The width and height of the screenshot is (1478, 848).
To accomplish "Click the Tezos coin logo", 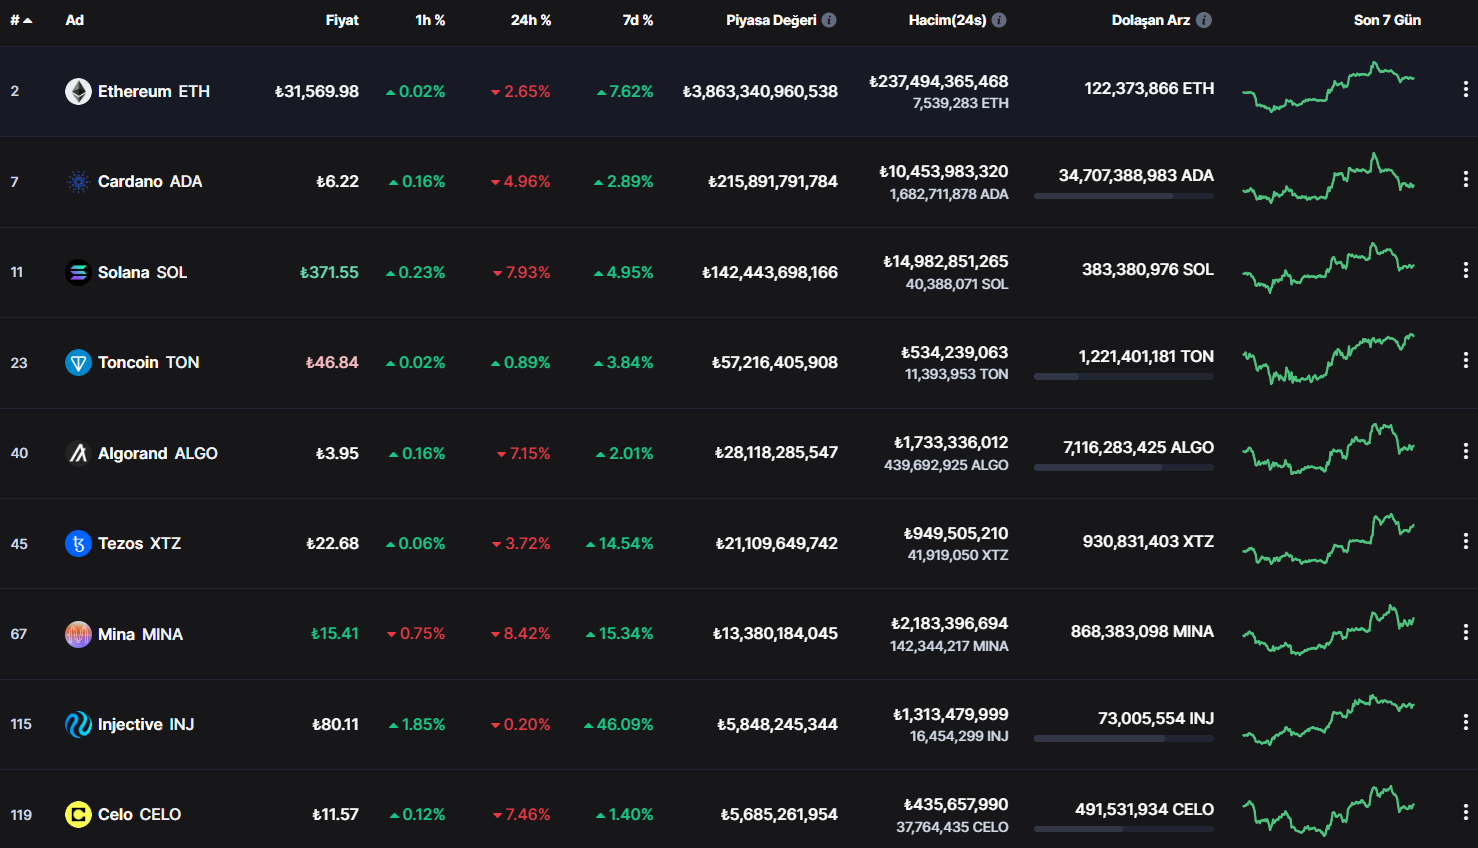I will click(78, 543).
